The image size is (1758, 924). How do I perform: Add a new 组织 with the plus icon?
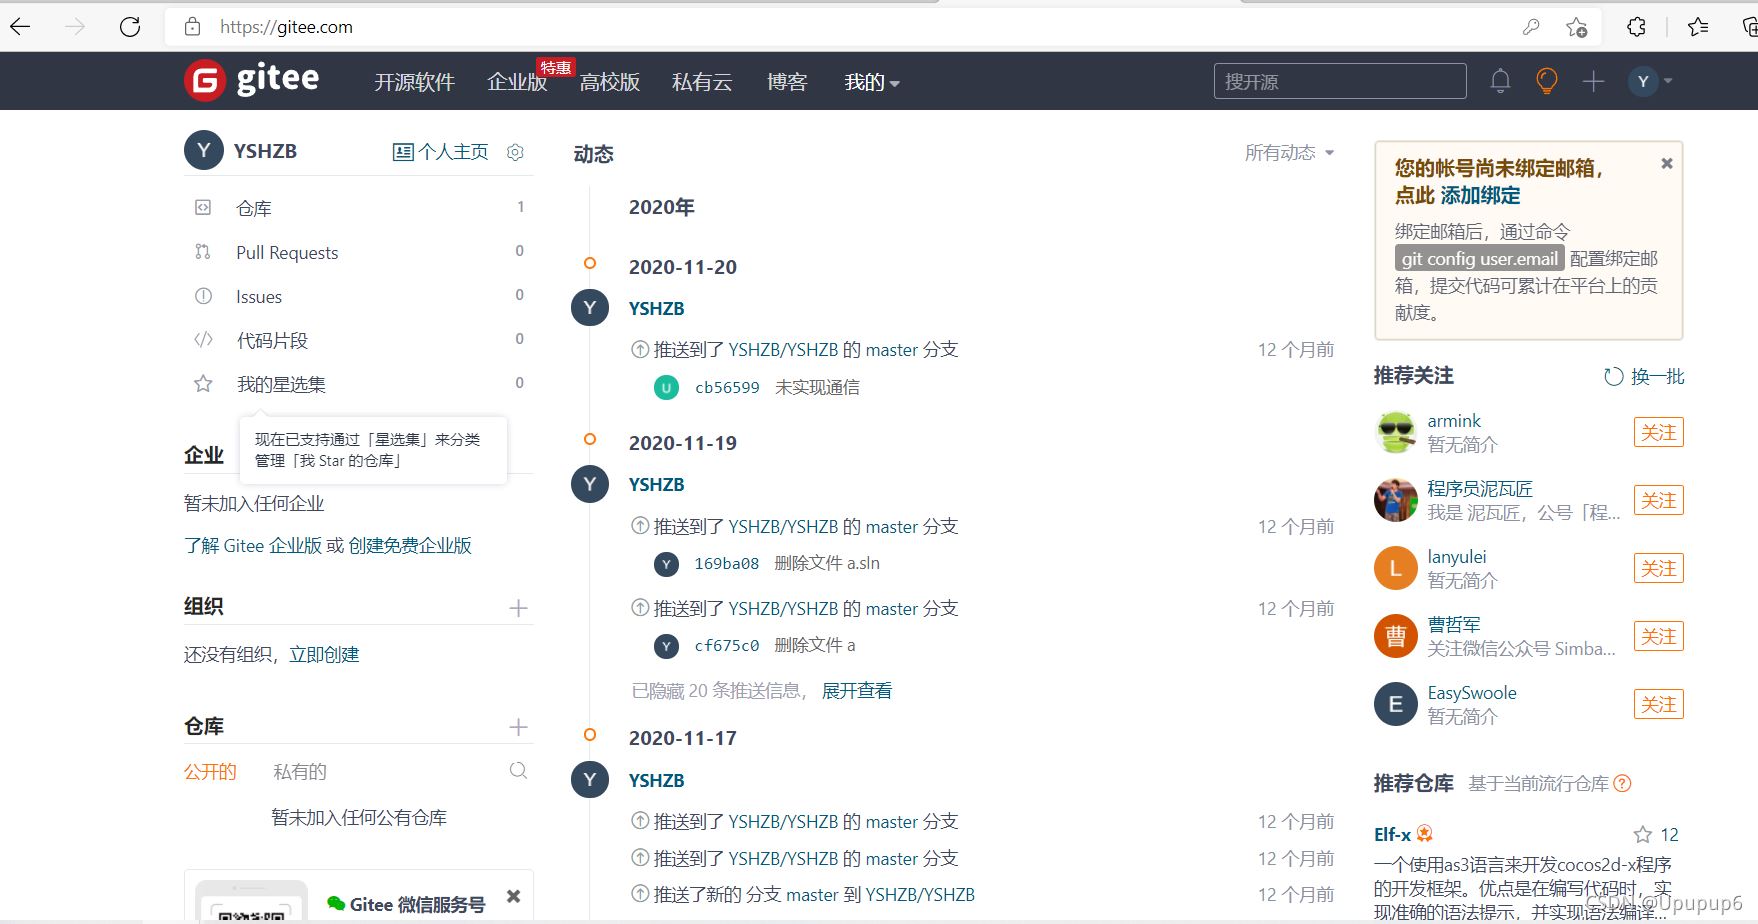tap(518, 608)
